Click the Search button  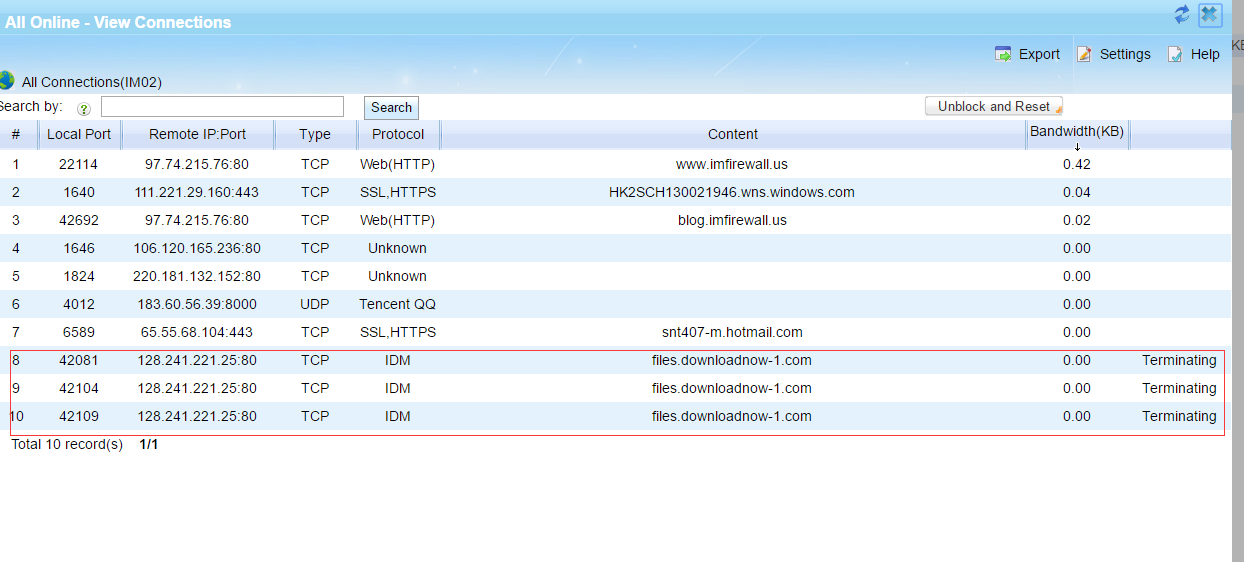(391, 108)
